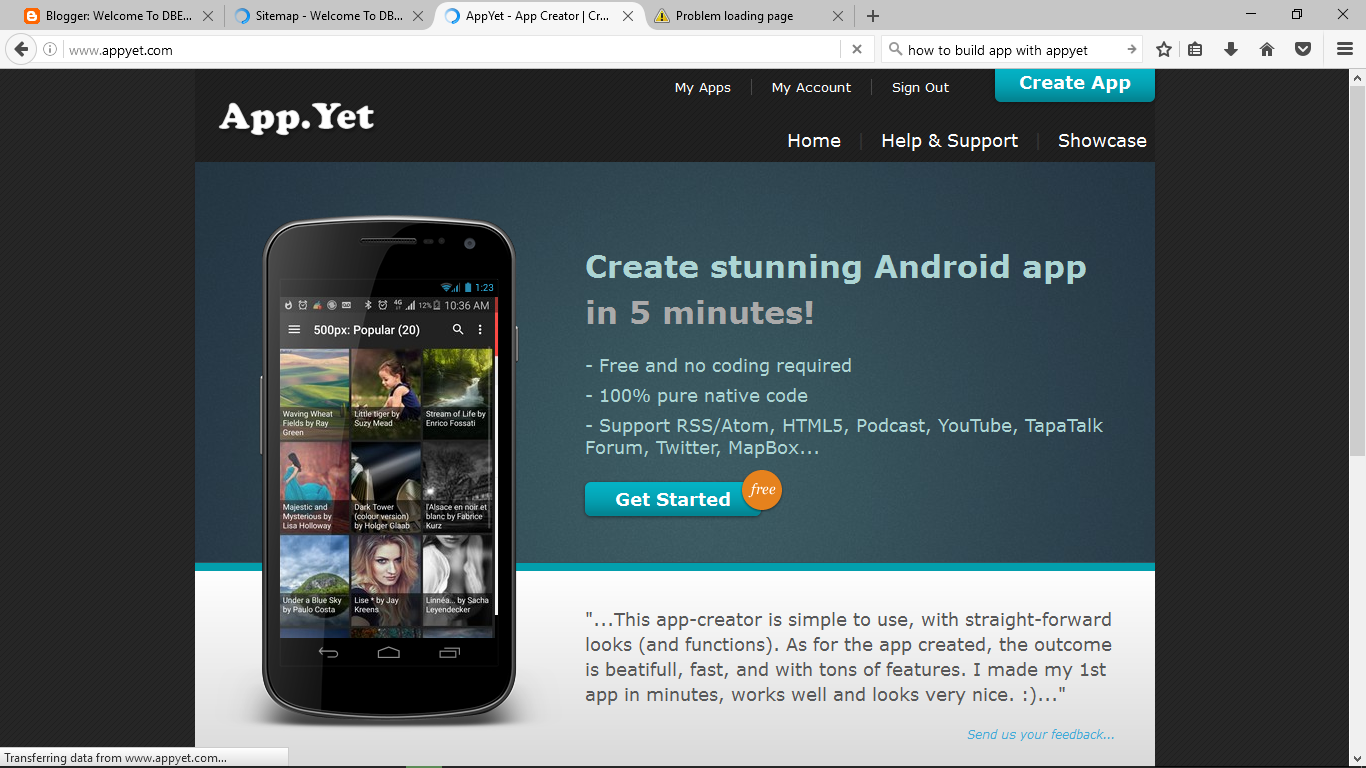Switch to Blogger Welcome To DBE tab
Viewport: 1366px width, 768px height.
tap(119, 16)
